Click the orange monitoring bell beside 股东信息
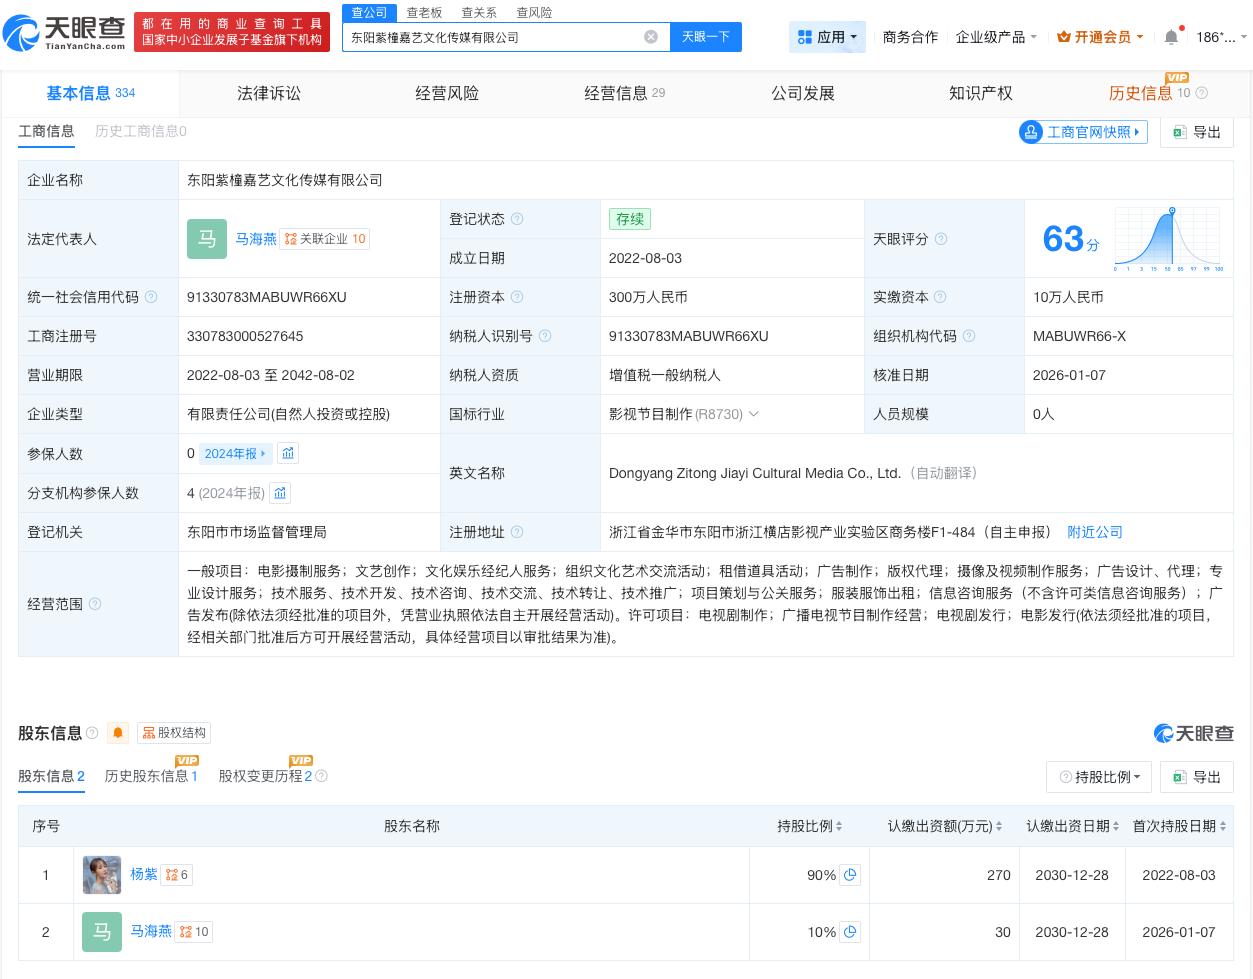This screenshot has width=1253, height=979. [117, 733]
